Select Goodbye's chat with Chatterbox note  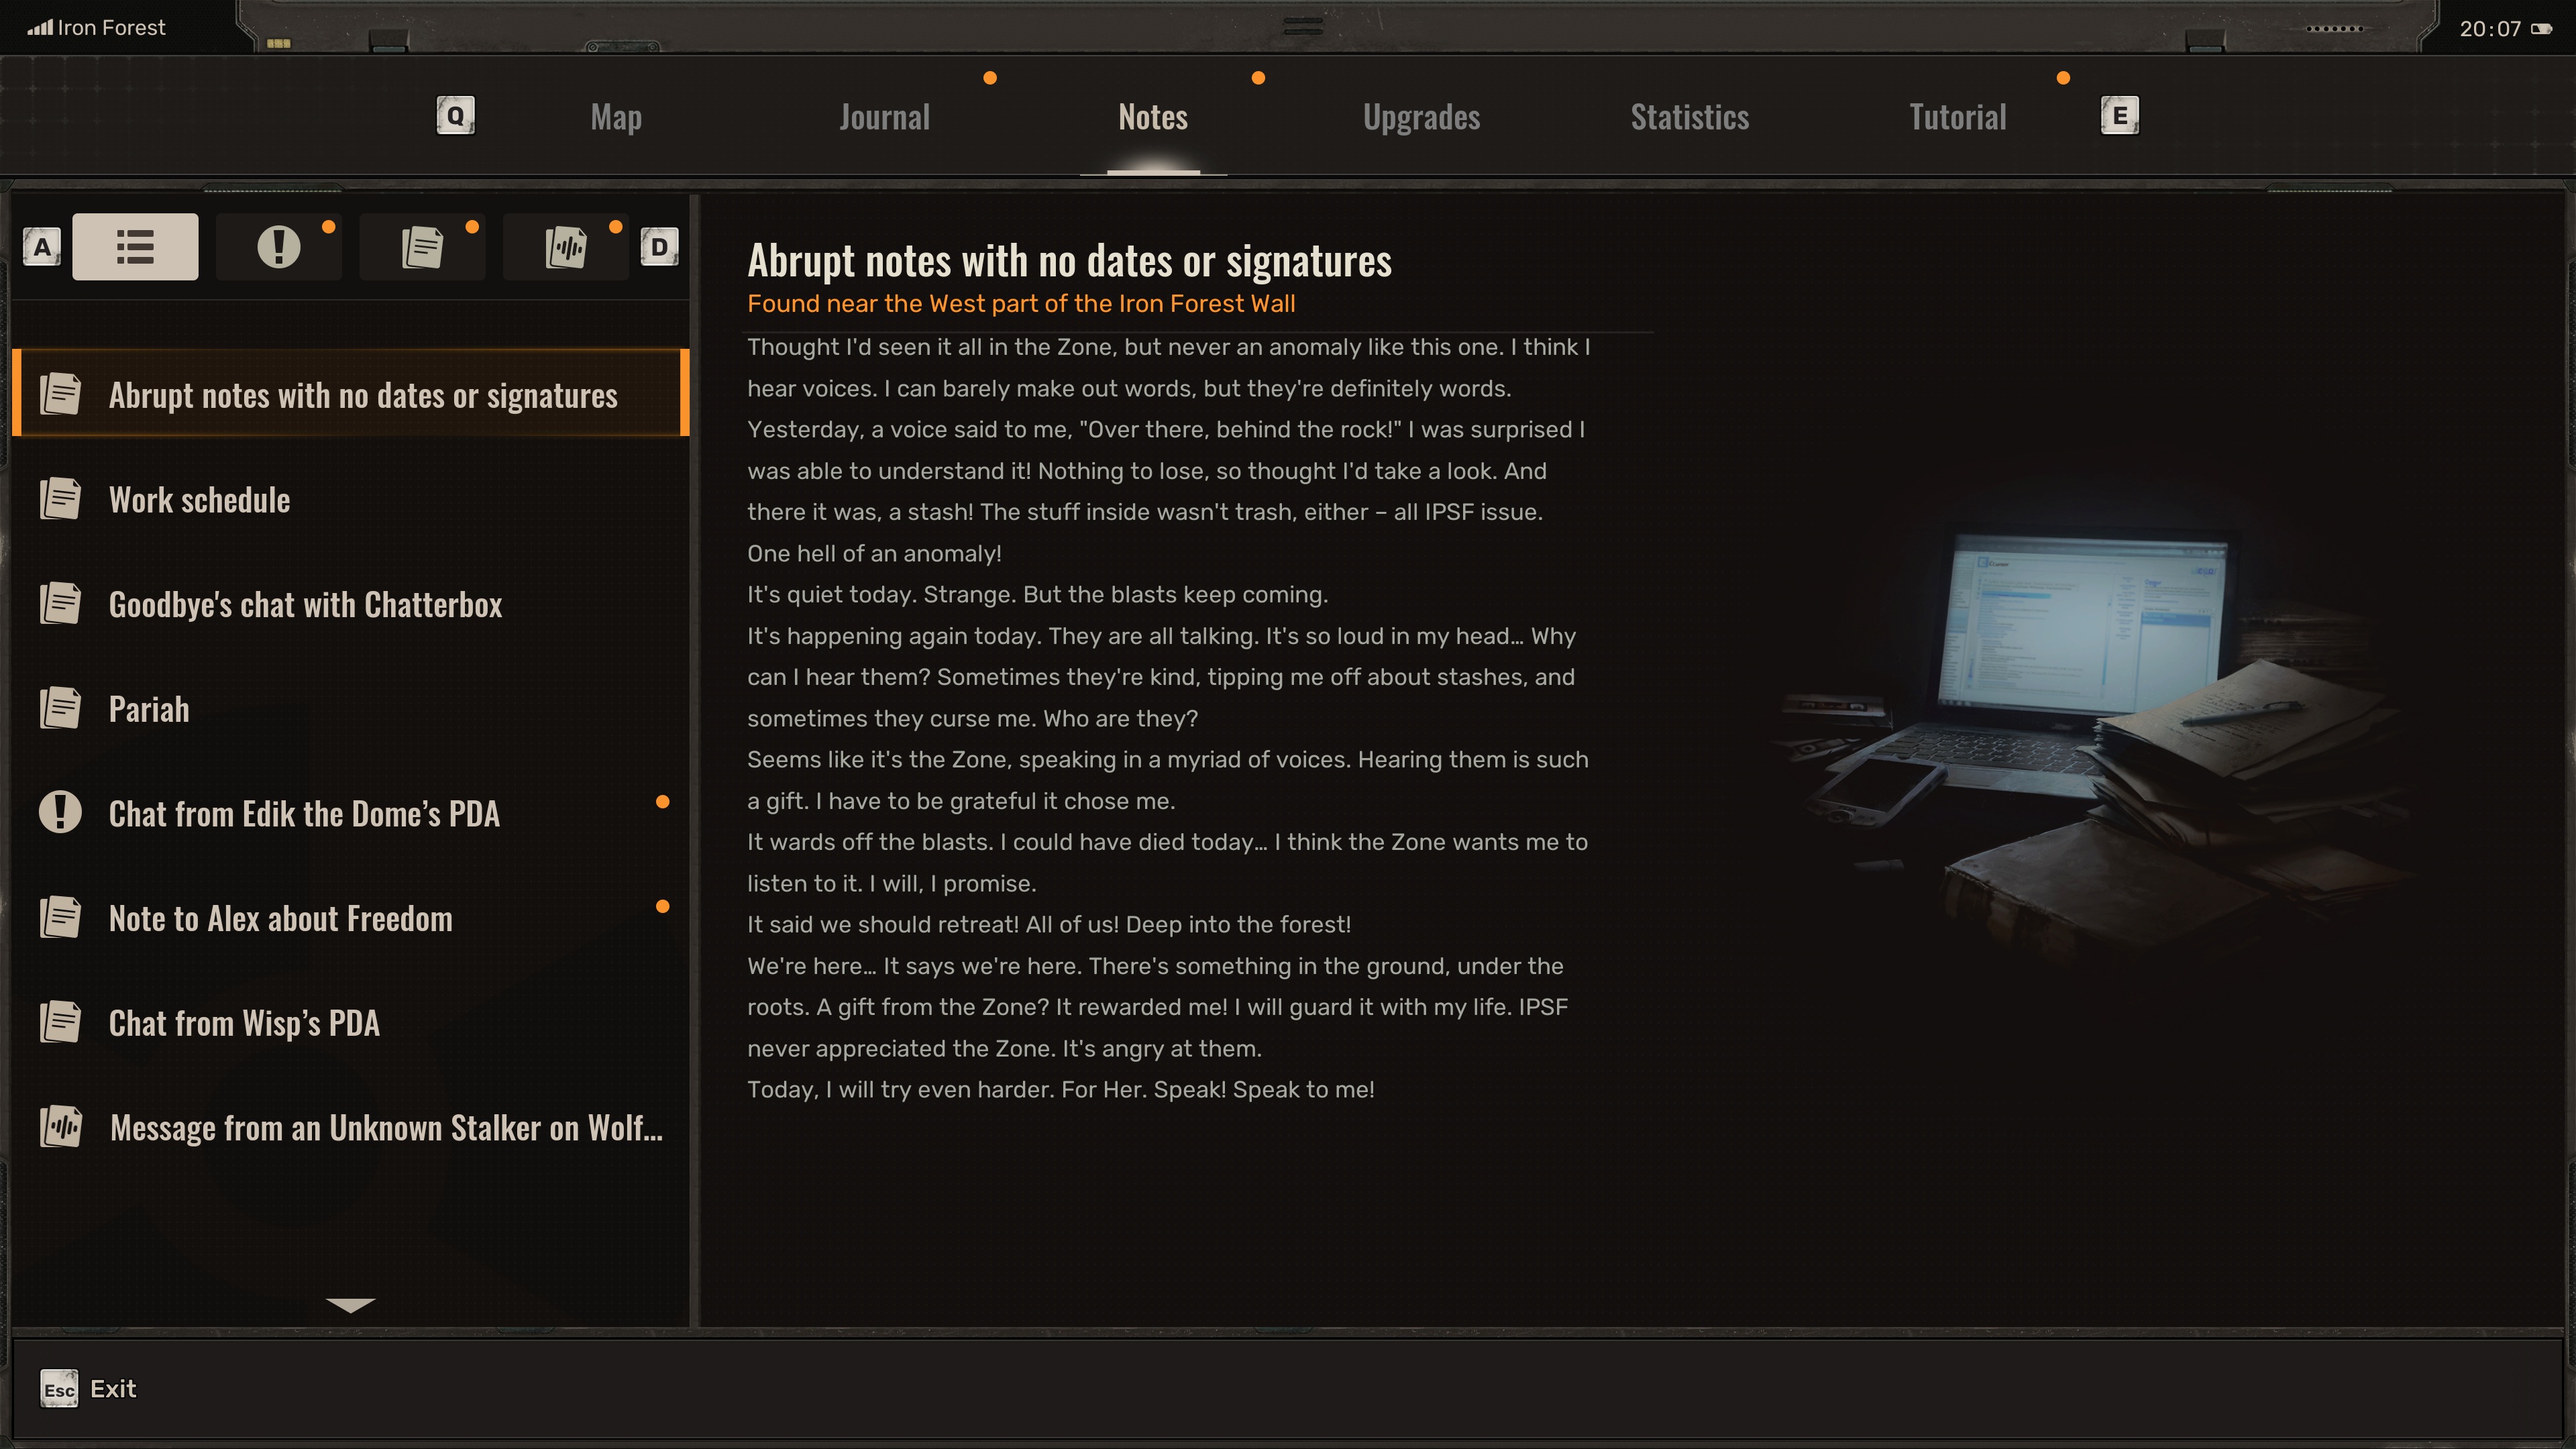(x=351, y=604)
